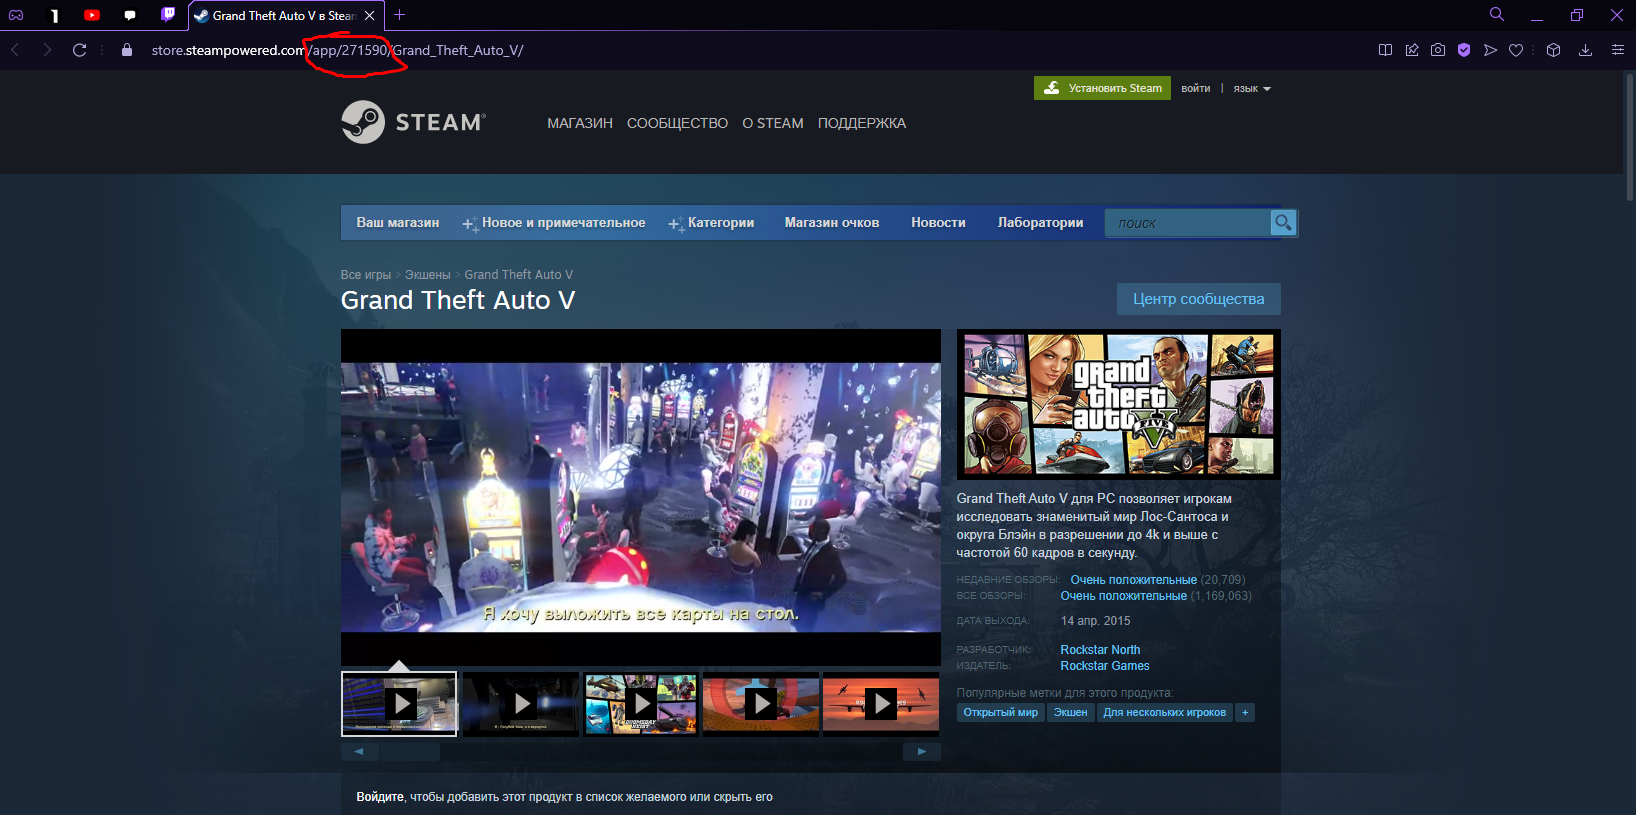This screenshot has width=1636, height=815.
Task: Click the store search input field
Action: 1188,223
